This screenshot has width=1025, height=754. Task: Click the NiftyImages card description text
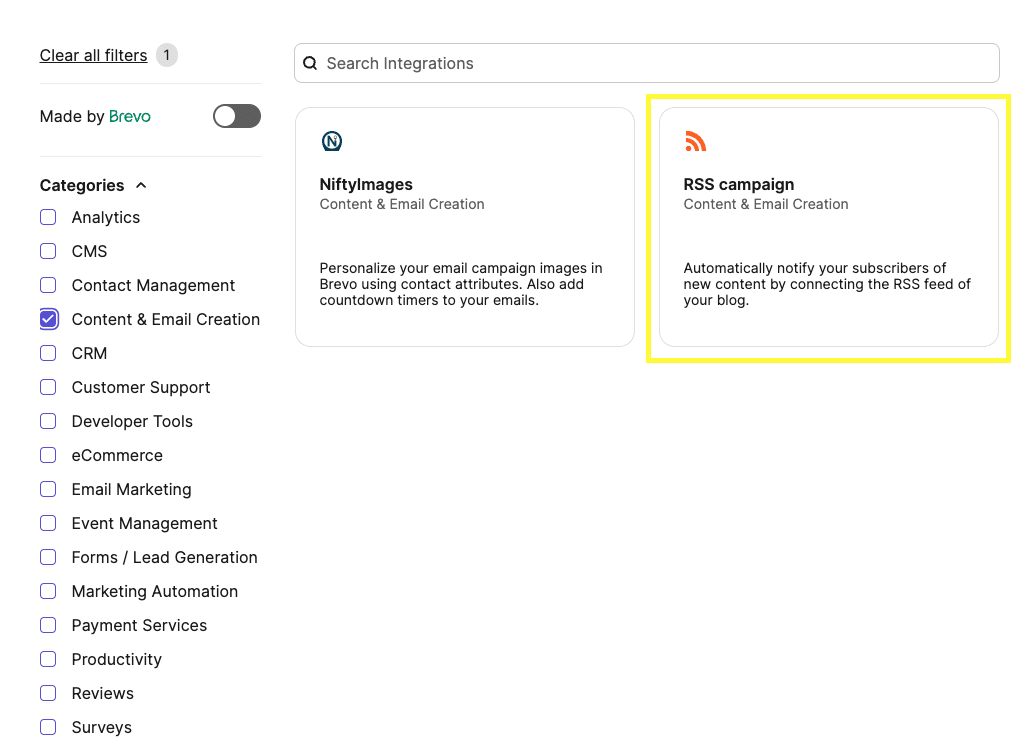pos(461,284)
